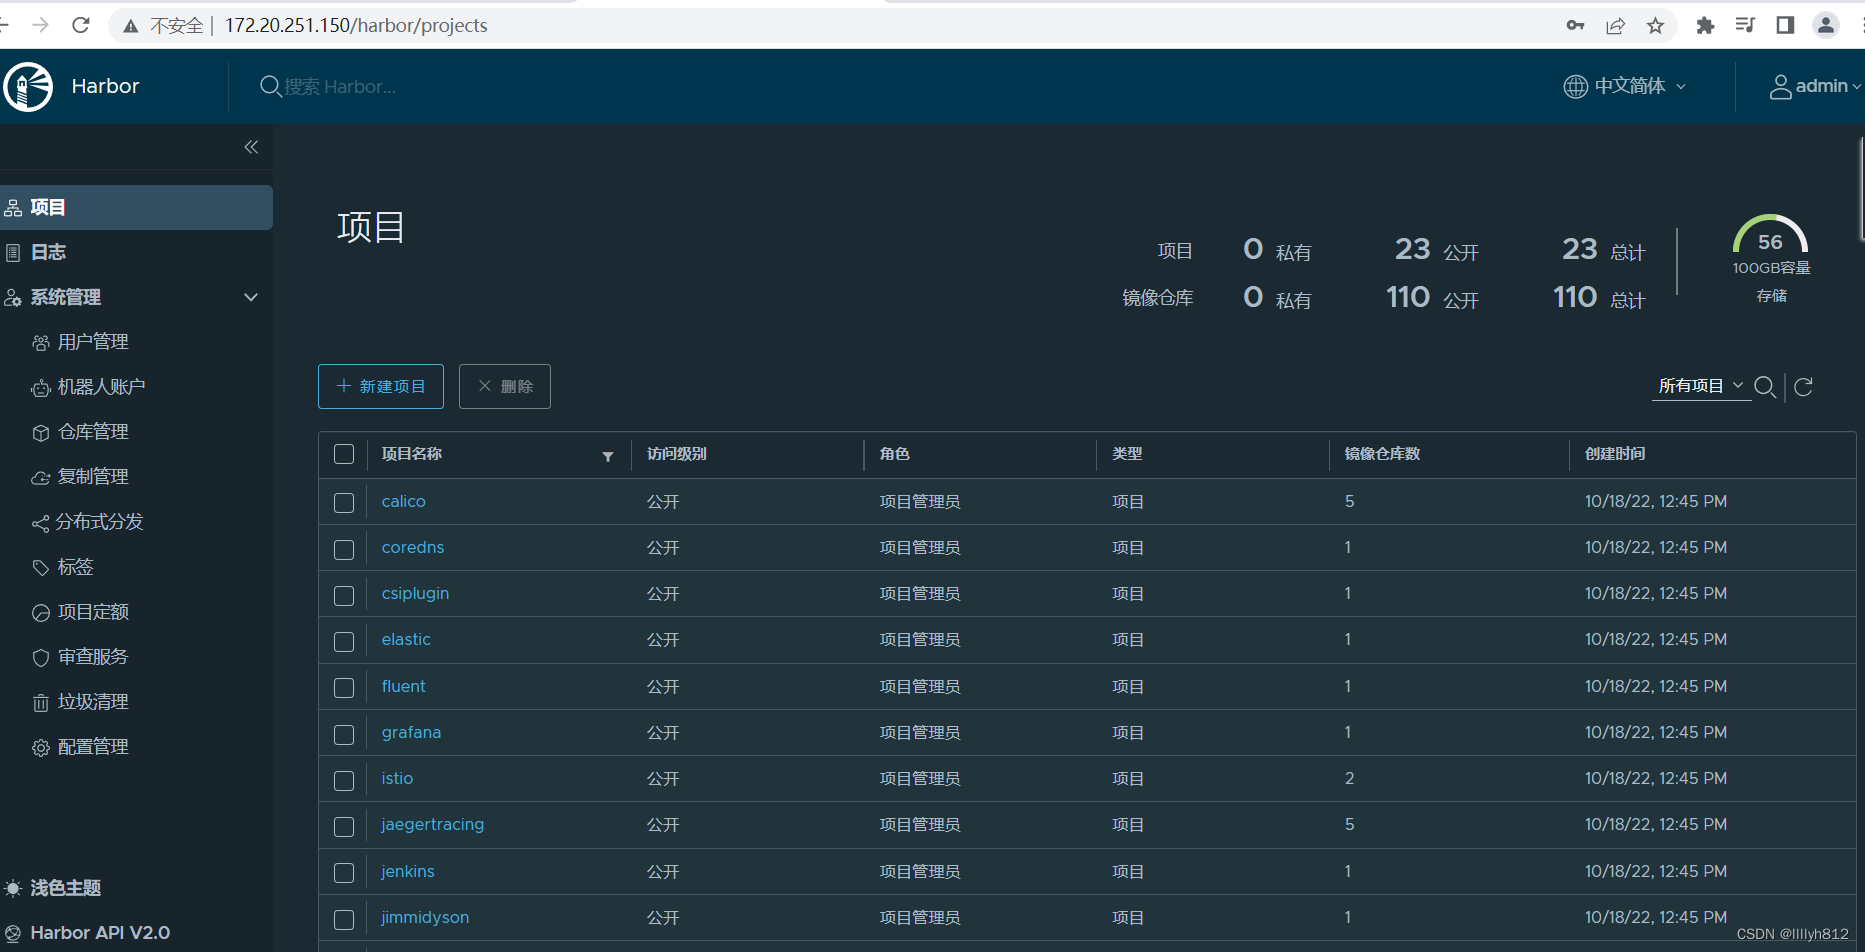Image resolution: width=1865 pixels, height=952 pixels.
Task: Check the csiplugin project row
Action: click(x=344, y=595)
